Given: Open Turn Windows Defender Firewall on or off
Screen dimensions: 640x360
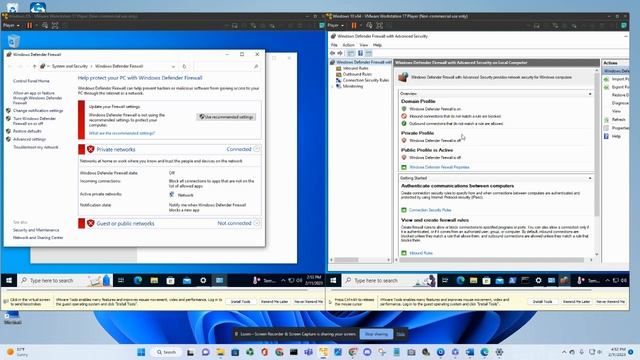Looking at the screenshot, I should (34, 121).
